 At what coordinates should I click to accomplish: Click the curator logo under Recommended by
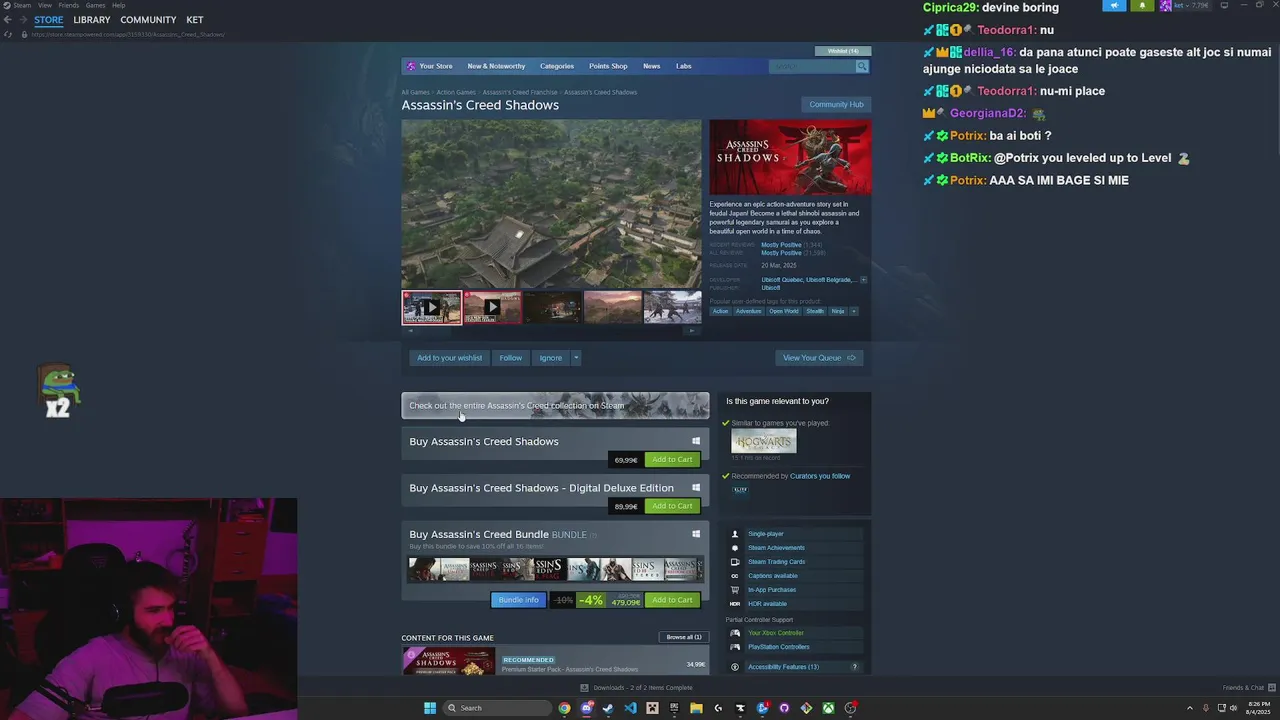point(740,490)
